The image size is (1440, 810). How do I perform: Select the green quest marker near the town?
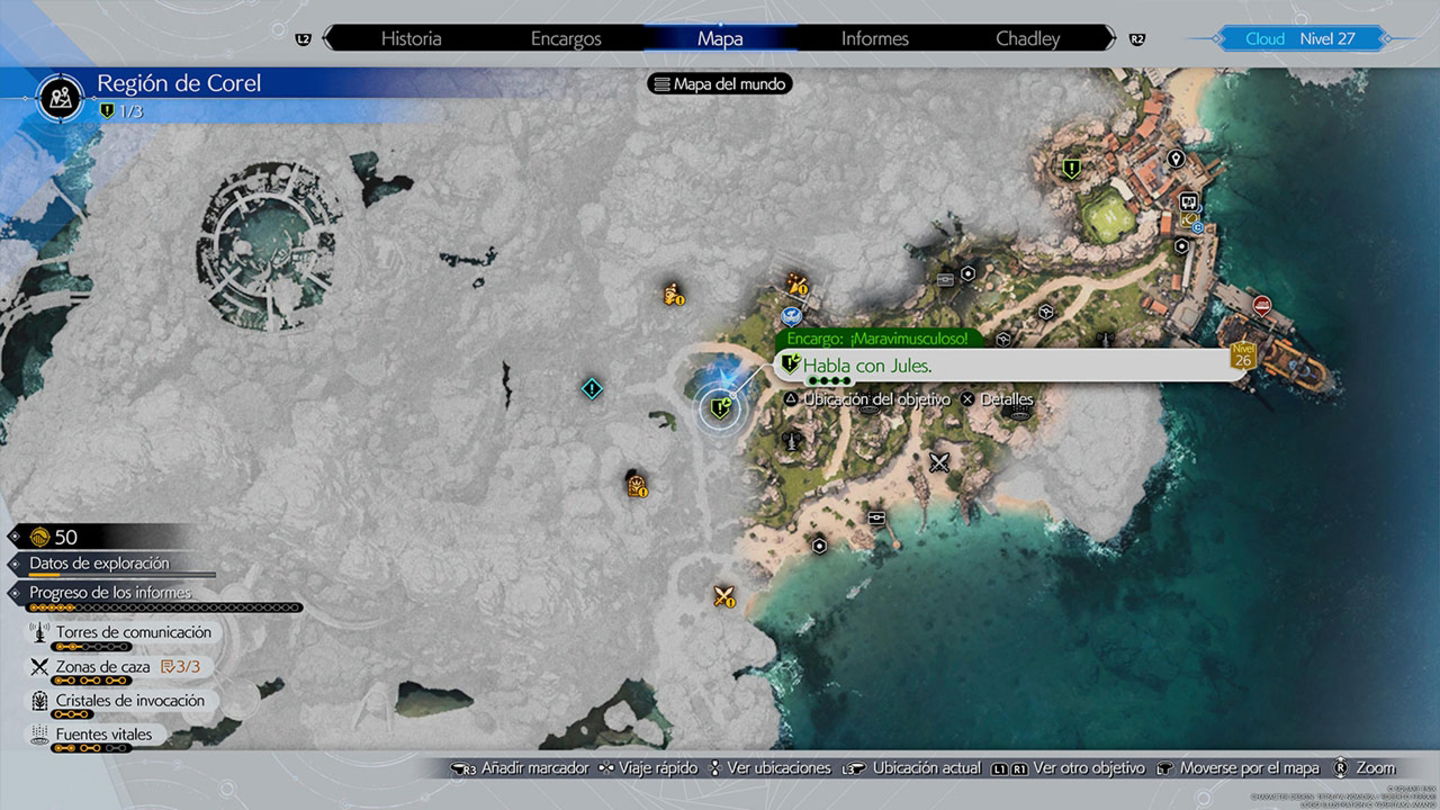1071,169
